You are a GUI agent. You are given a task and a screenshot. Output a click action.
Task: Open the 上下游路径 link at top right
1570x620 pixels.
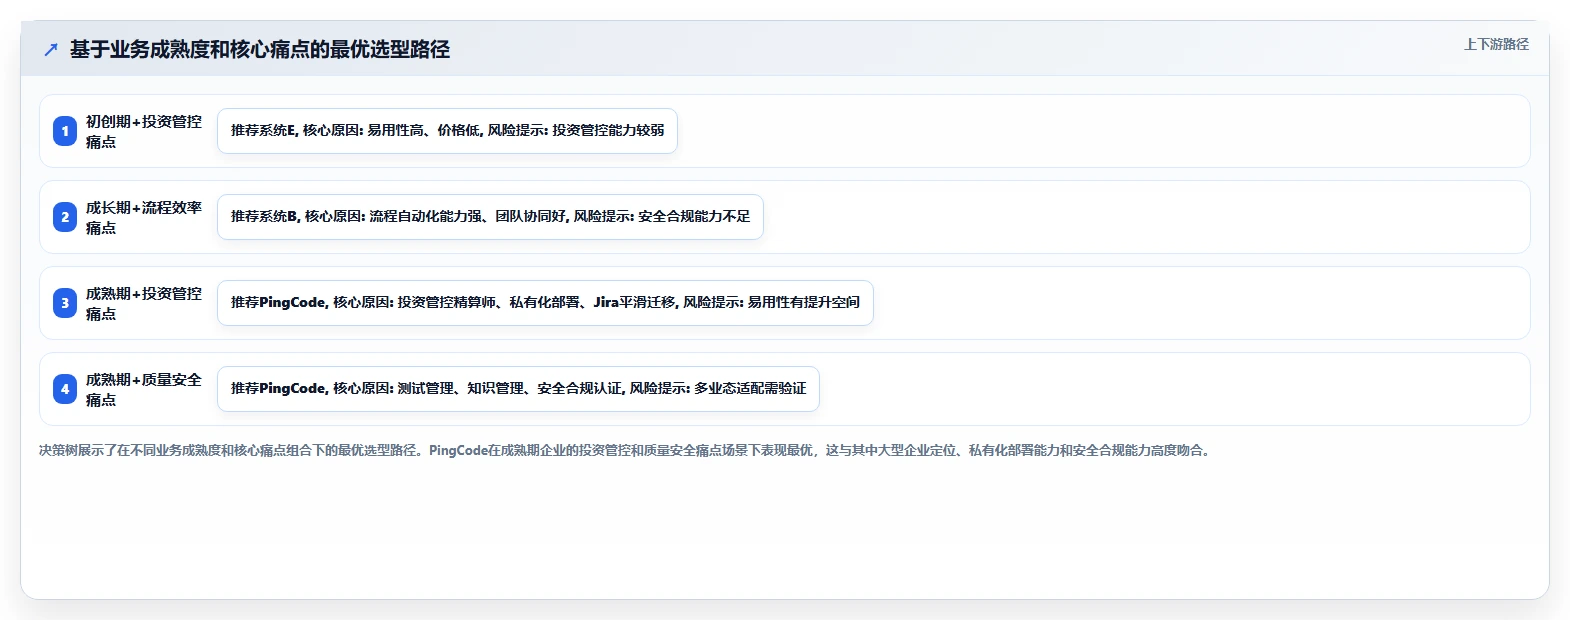[x=1496, y=44]
